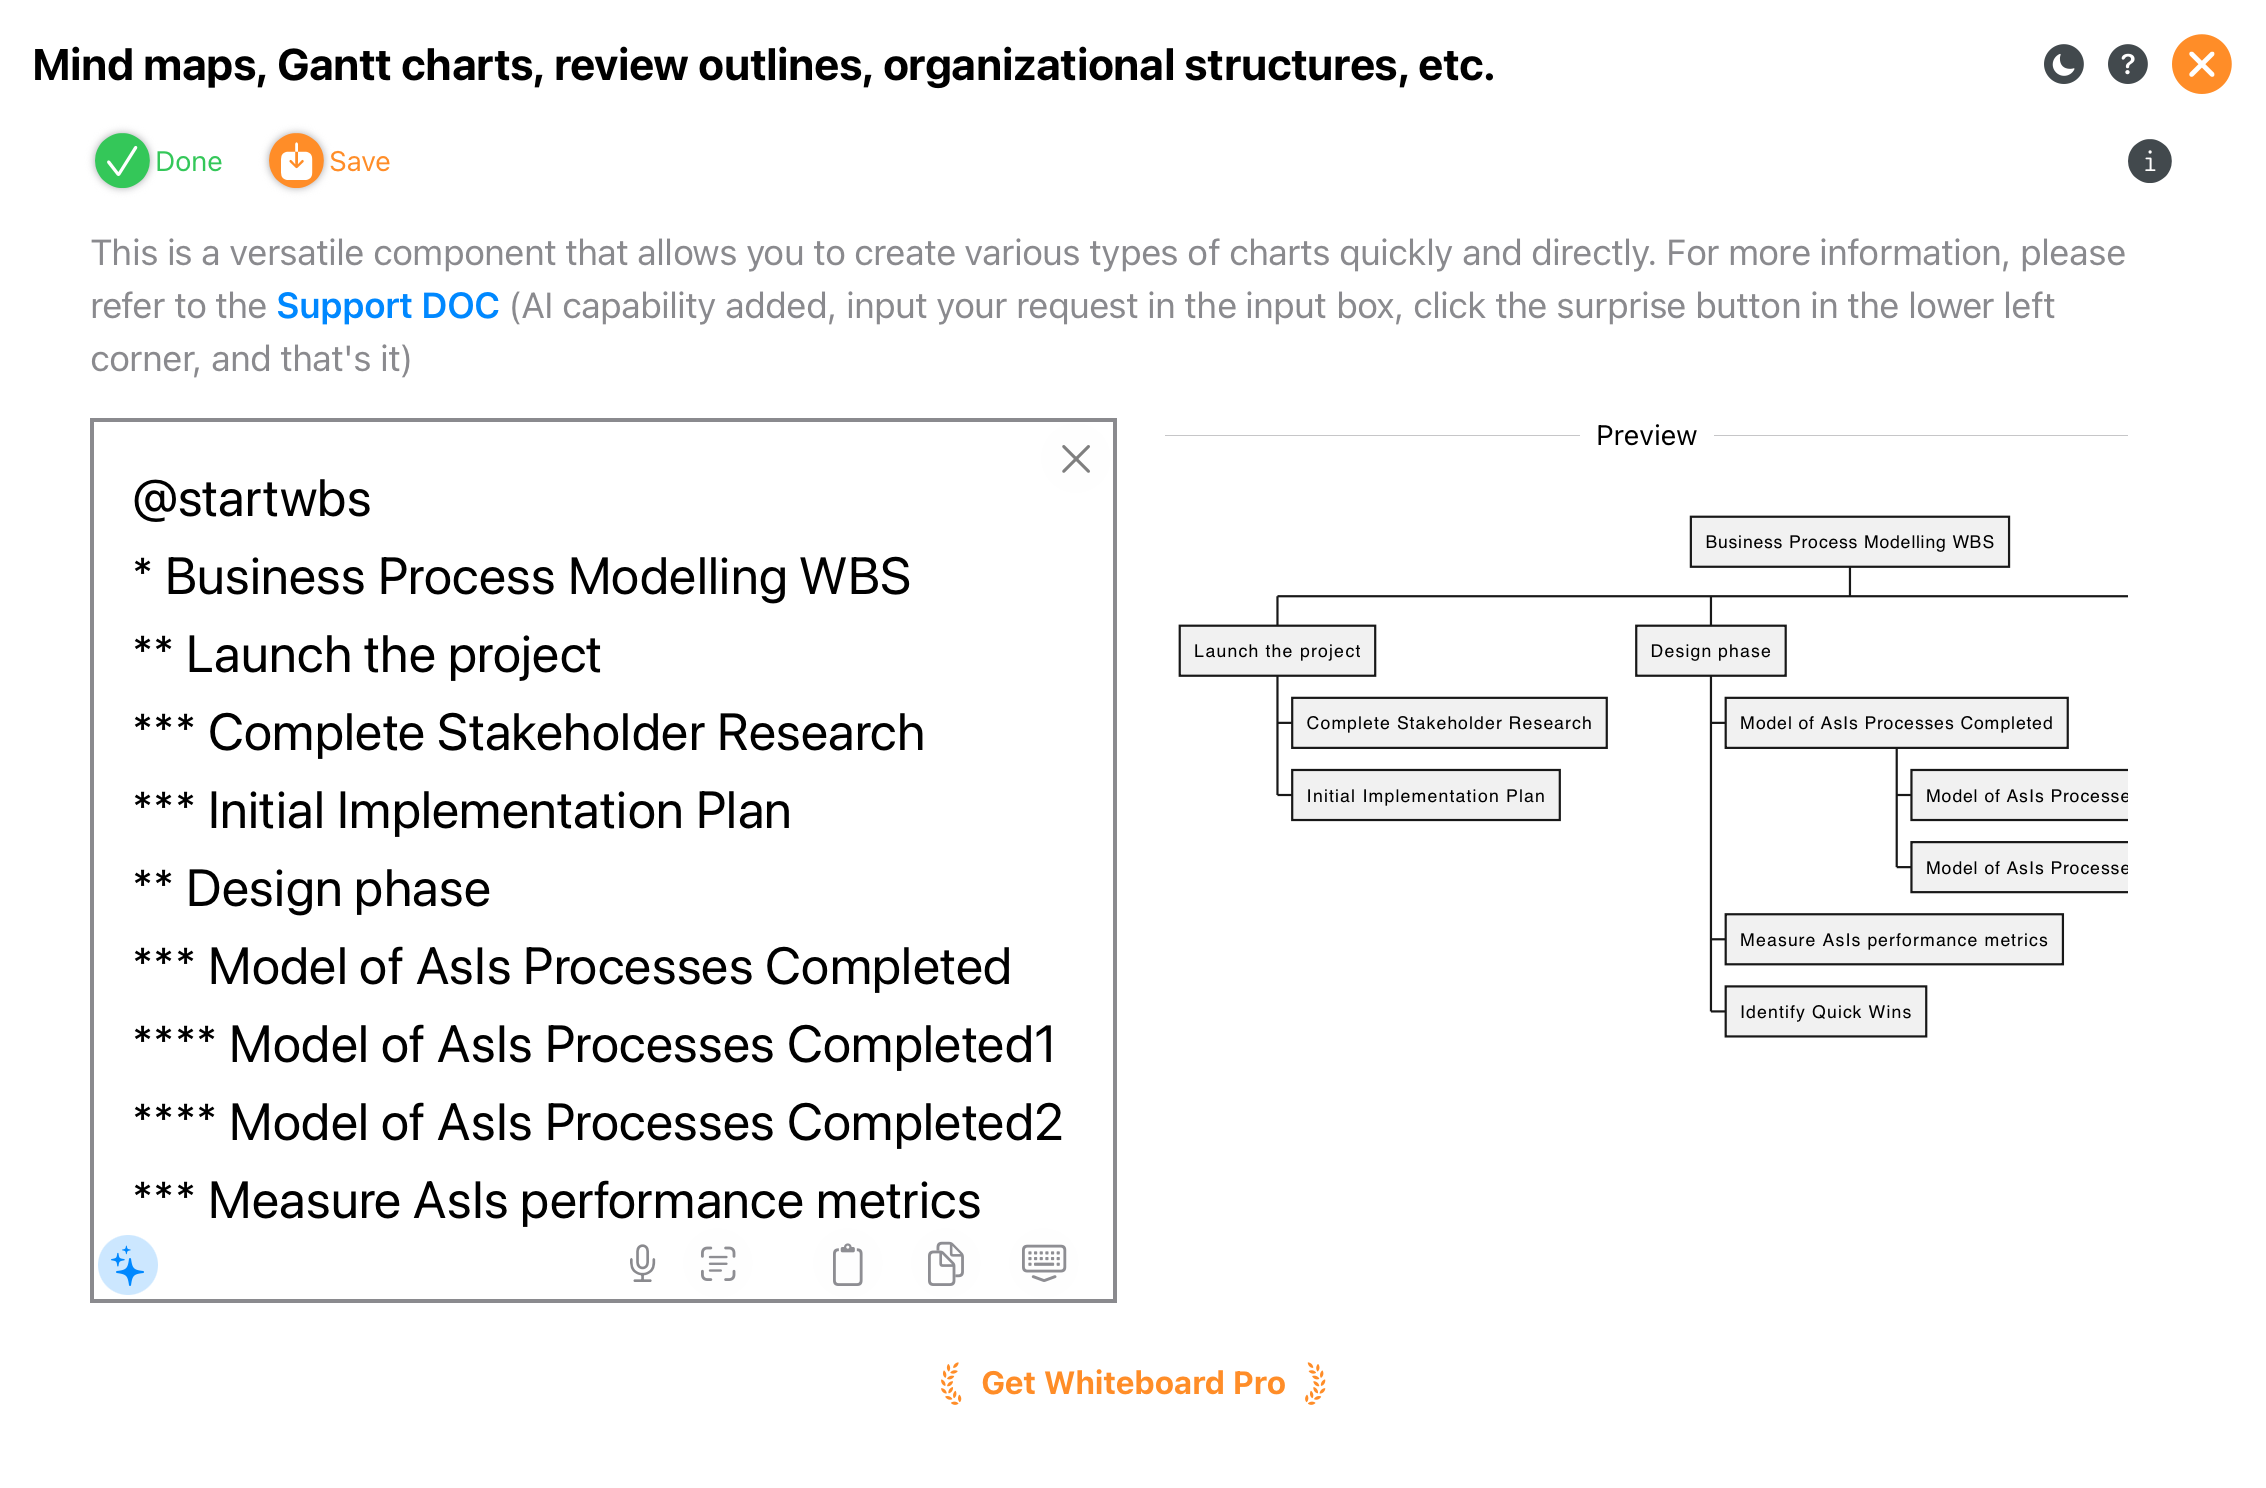
Task: Select the Launch the project node
Action: click(1276, 650)
